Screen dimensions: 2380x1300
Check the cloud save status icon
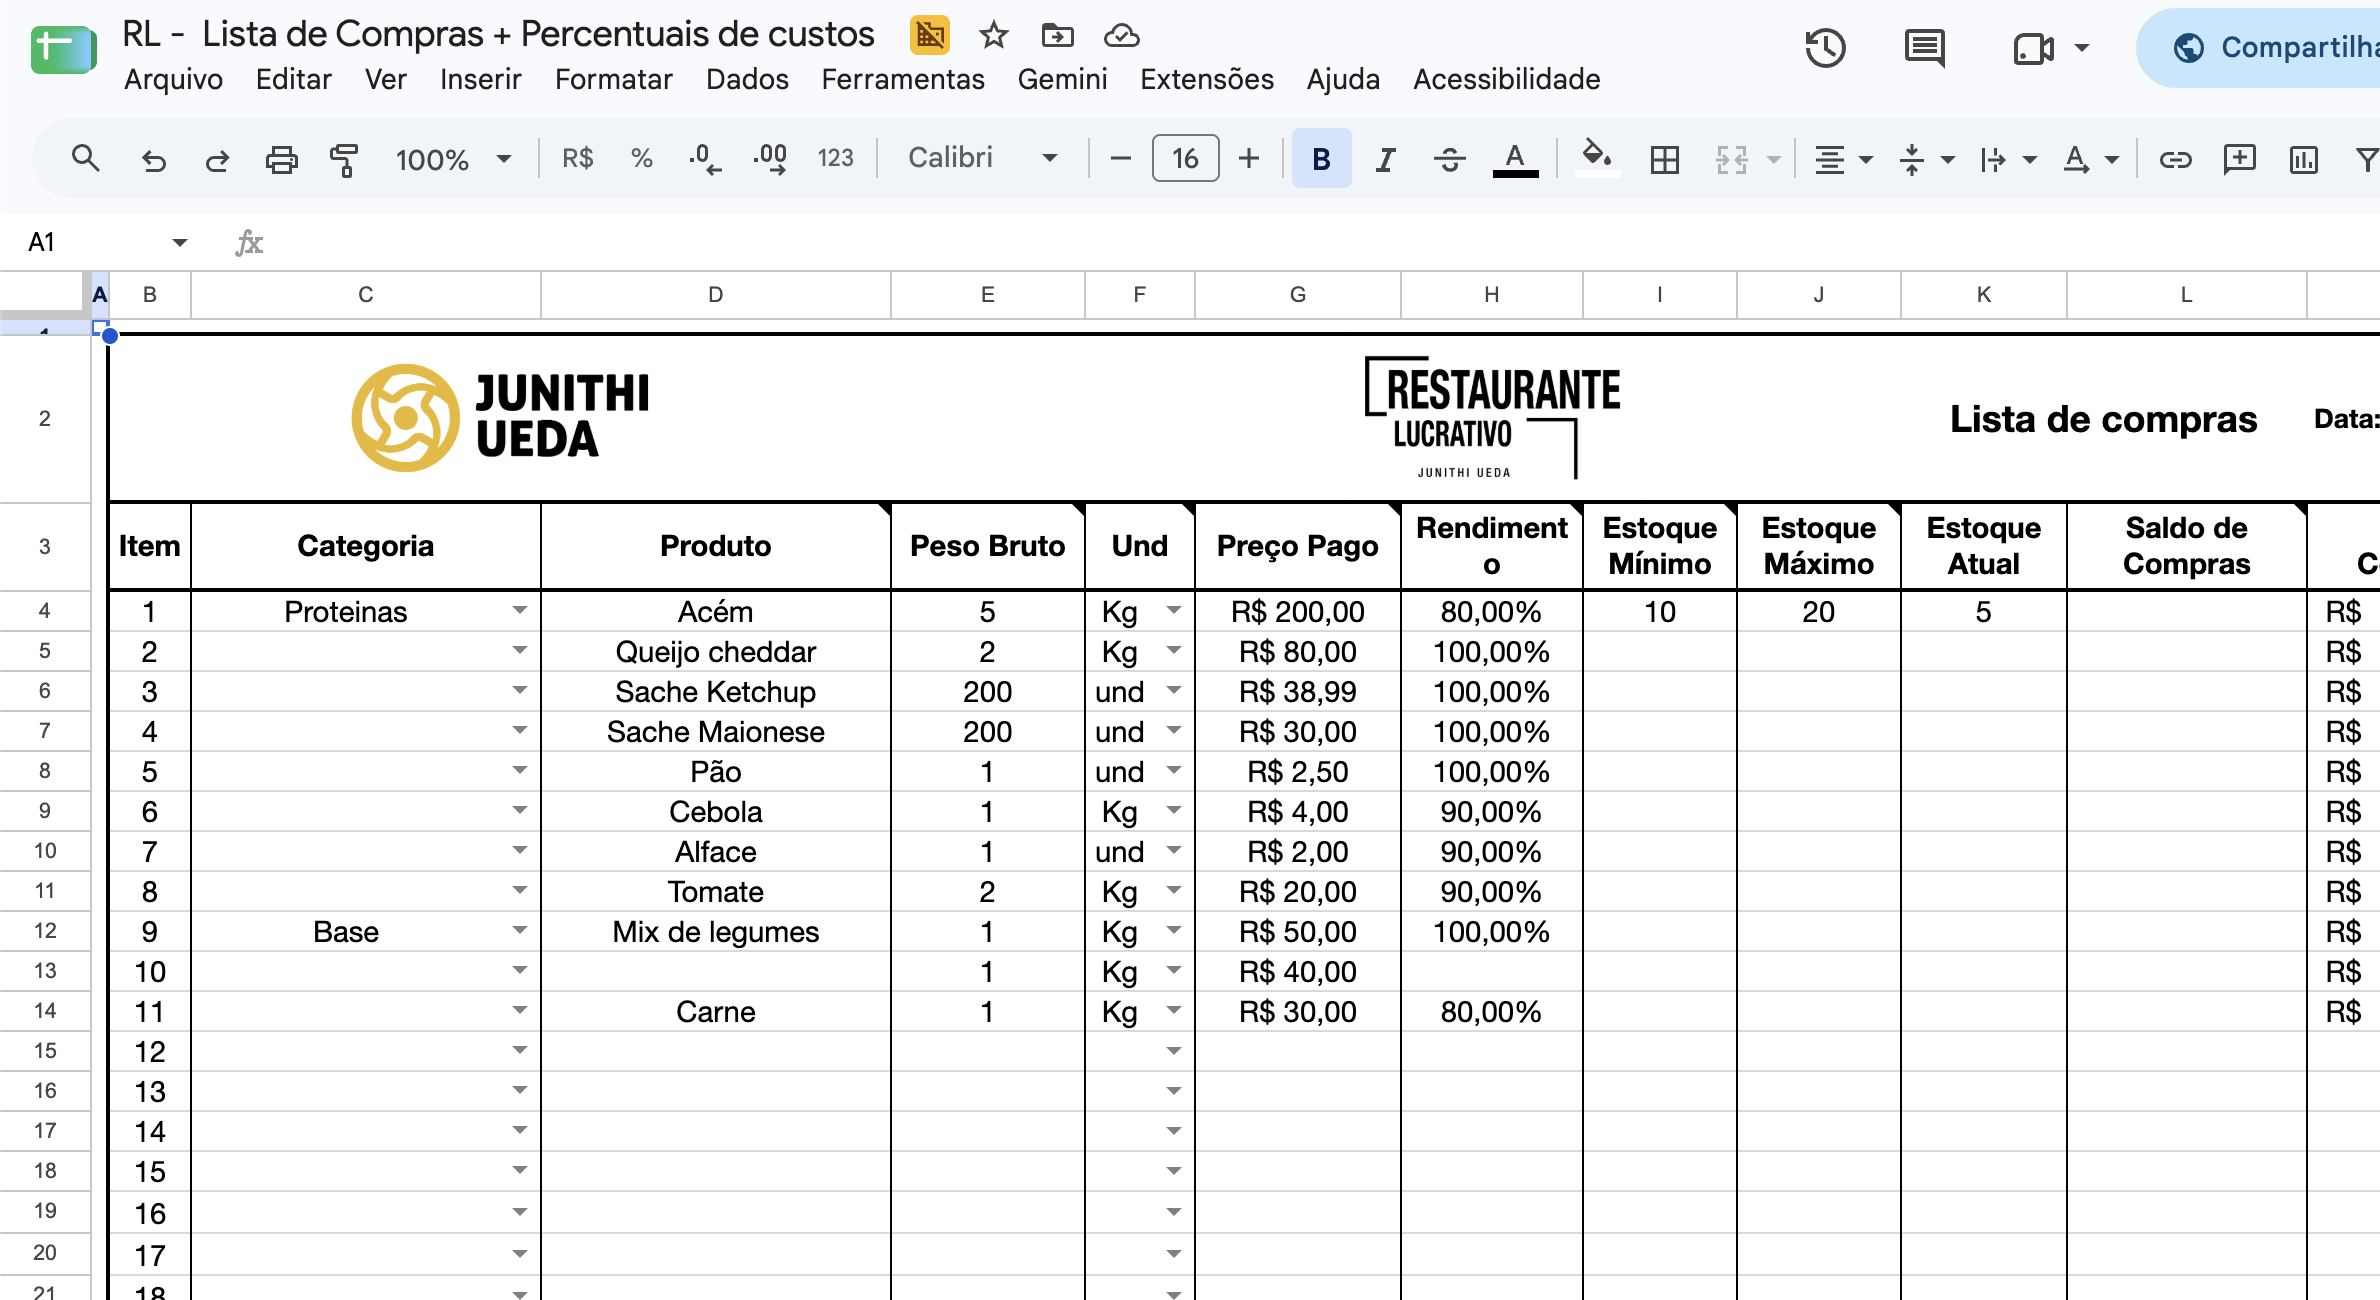[1121, 35]
